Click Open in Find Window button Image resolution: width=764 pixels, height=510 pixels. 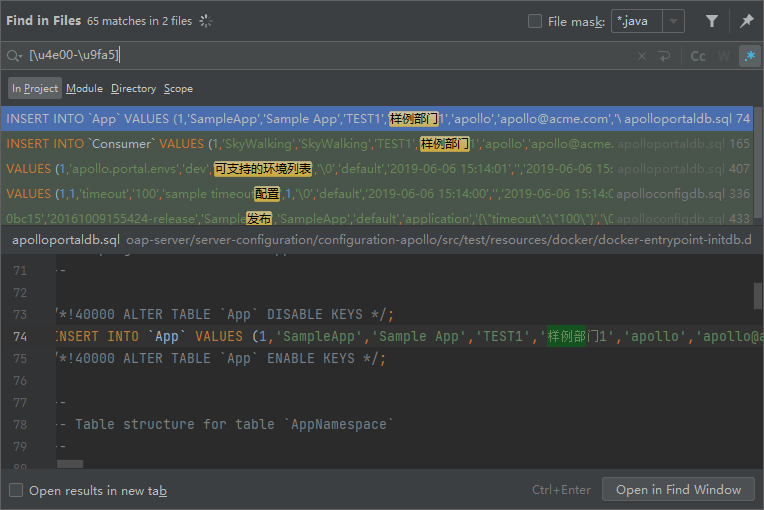[678, 490]
